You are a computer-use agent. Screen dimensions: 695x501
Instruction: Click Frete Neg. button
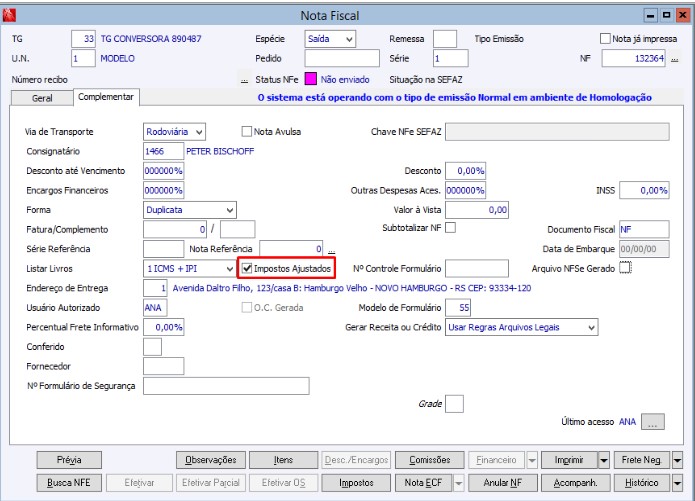642,460
